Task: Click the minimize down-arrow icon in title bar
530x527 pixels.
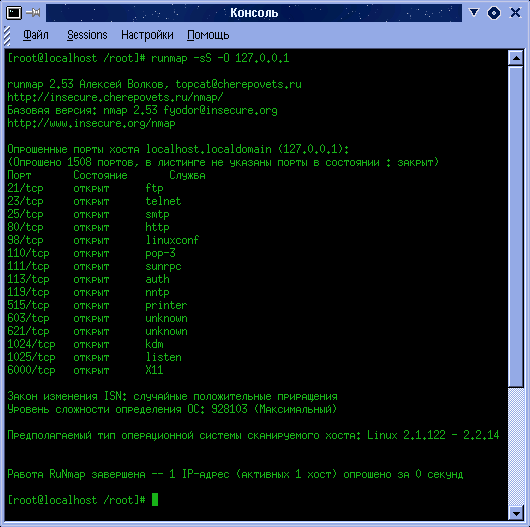Action: point(474,13)
